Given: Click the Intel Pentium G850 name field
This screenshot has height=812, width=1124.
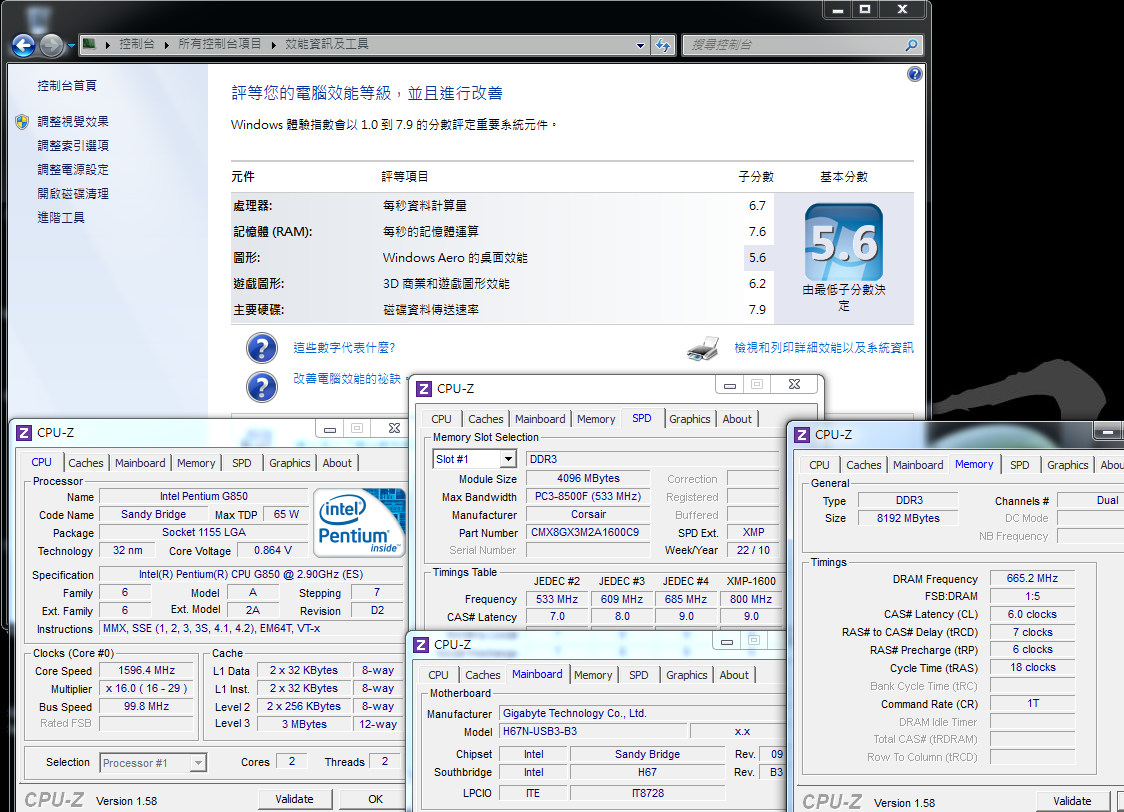Looking at the screenshot, I should click(x=204, y=496).
